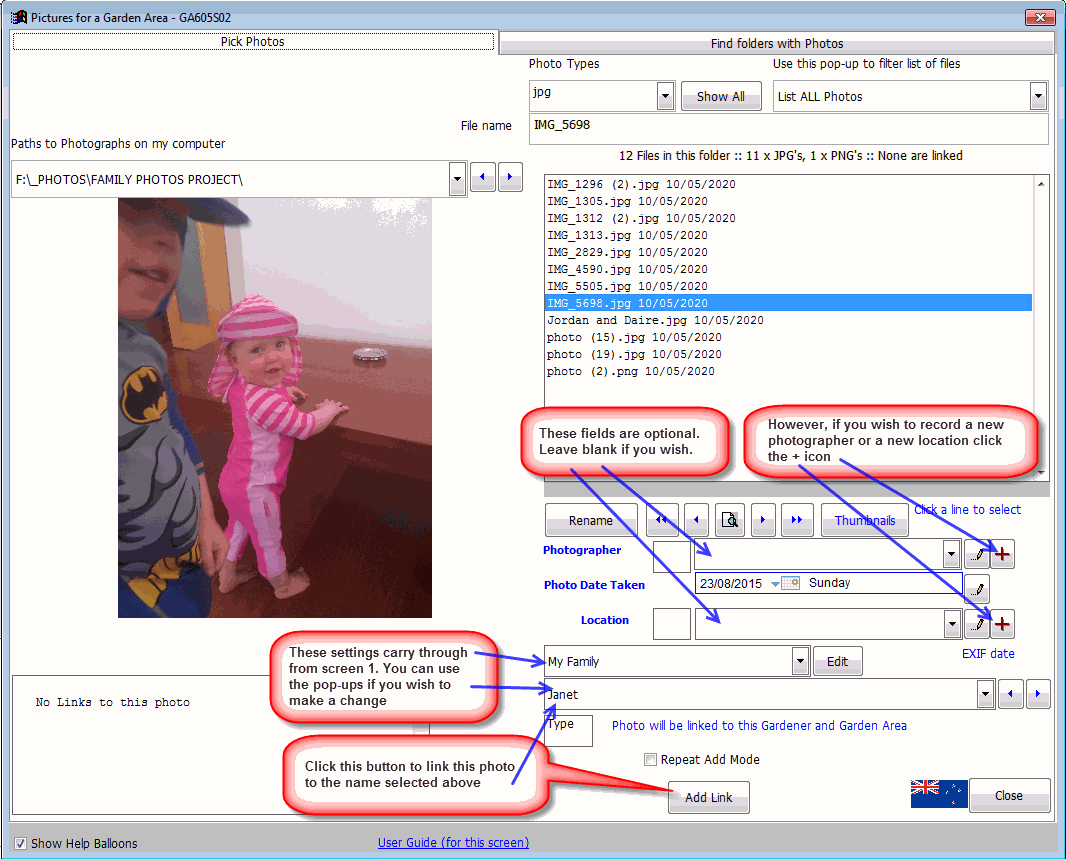This screenshot has width=1066, height=859.
Task: Click the Add Link button
Action: [708, 797]
